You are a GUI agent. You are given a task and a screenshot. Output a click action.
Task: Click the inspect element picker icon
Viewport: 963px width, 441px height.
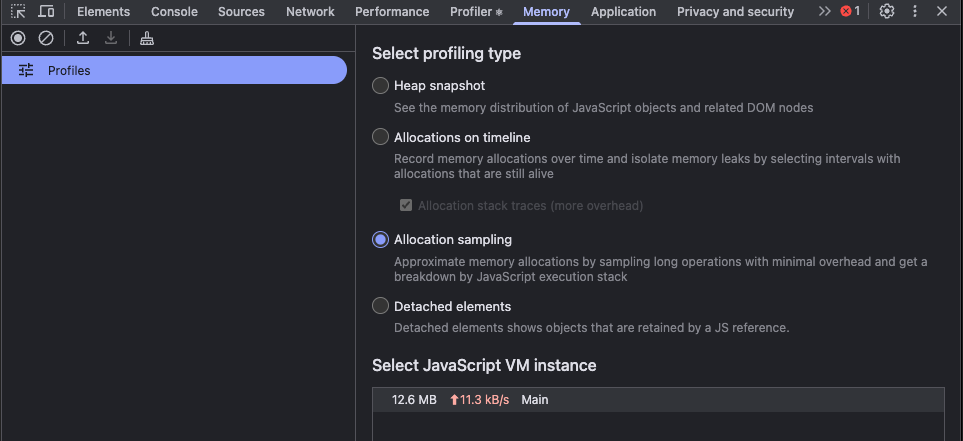(18, 12)
